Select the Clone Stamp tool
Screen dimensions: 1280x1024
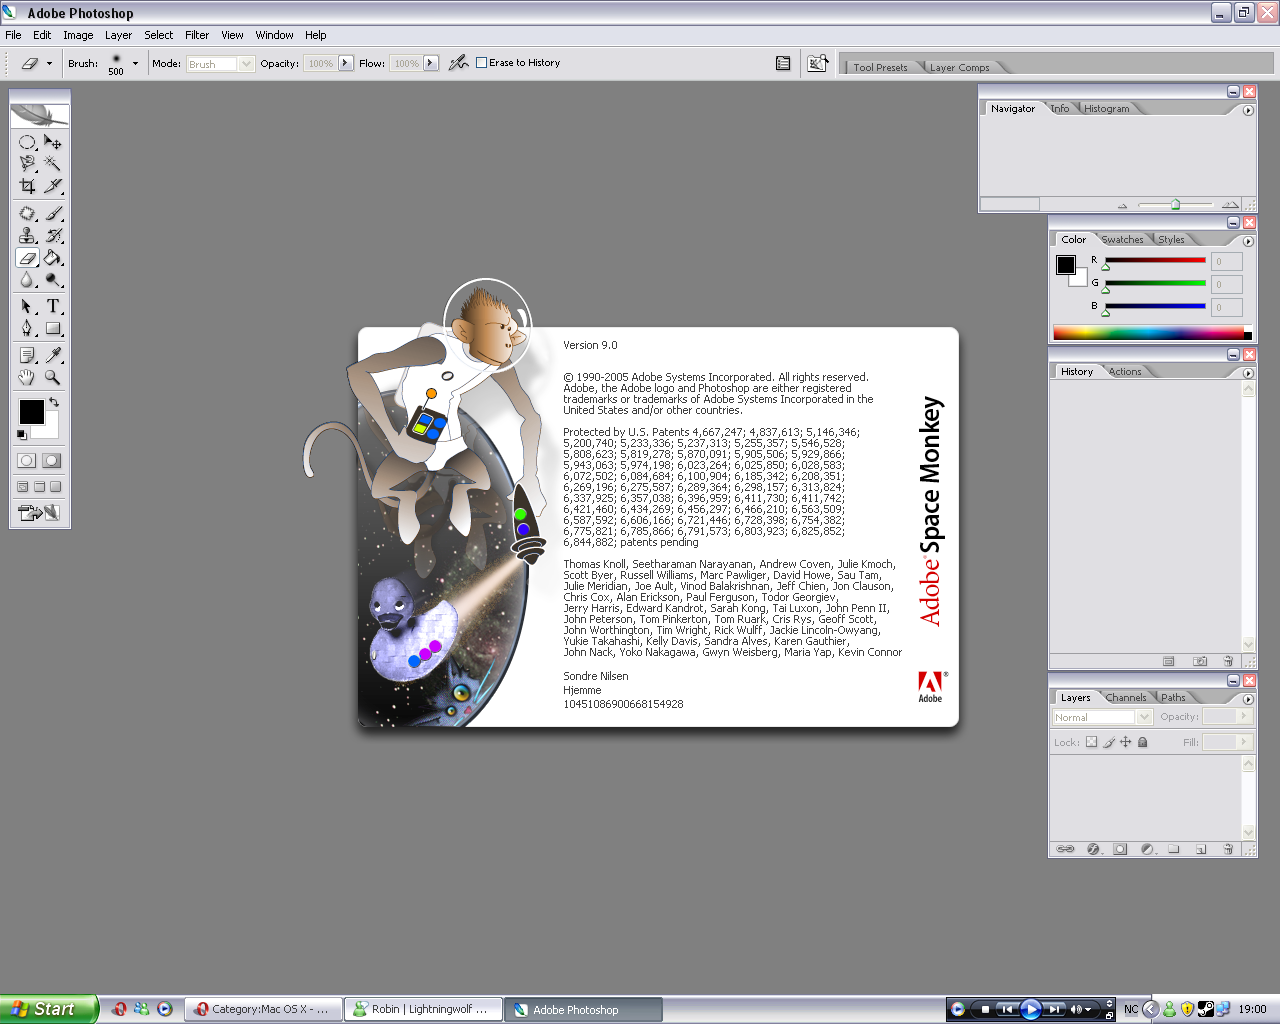pos(27,235)
